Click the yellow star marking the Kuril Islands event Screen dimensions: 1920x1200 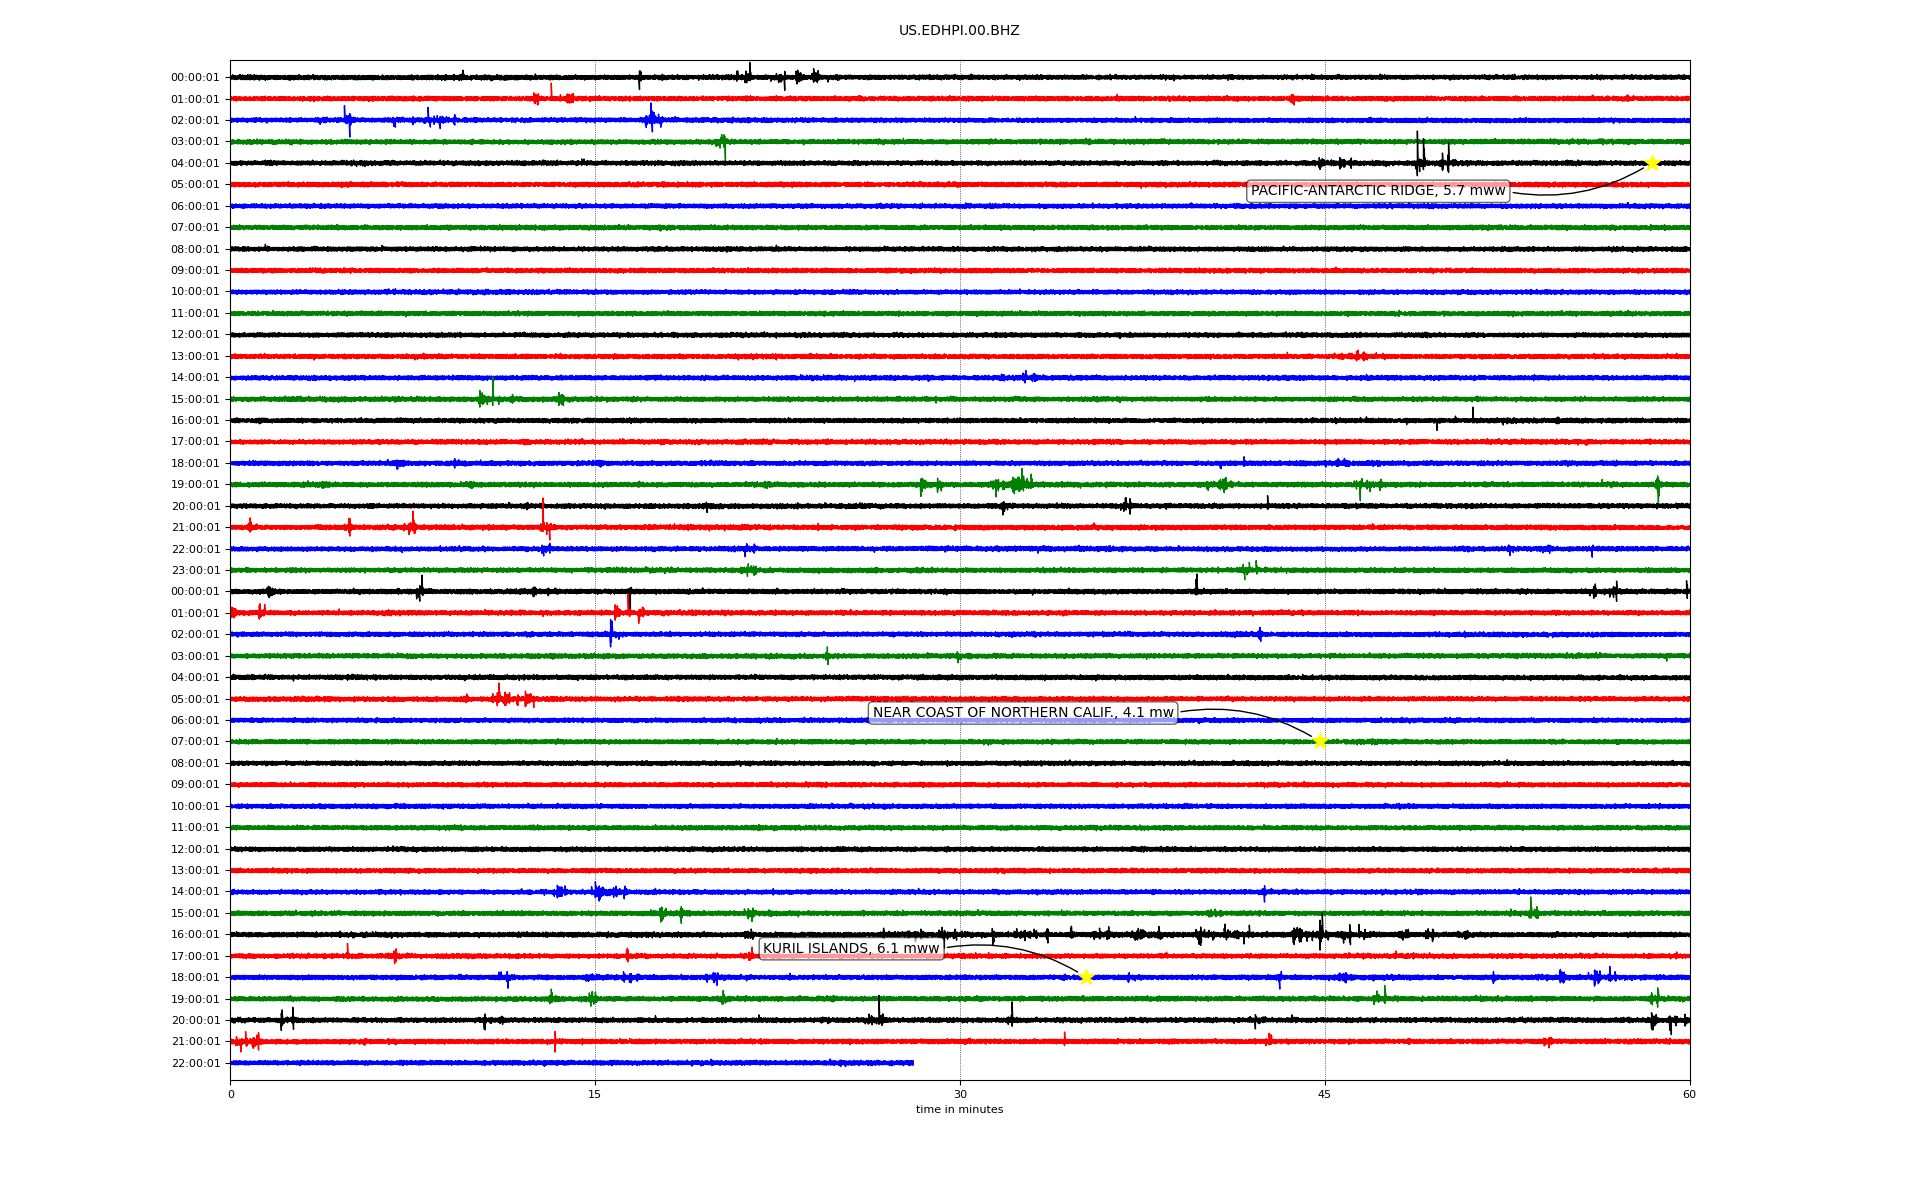(1086, 977)
